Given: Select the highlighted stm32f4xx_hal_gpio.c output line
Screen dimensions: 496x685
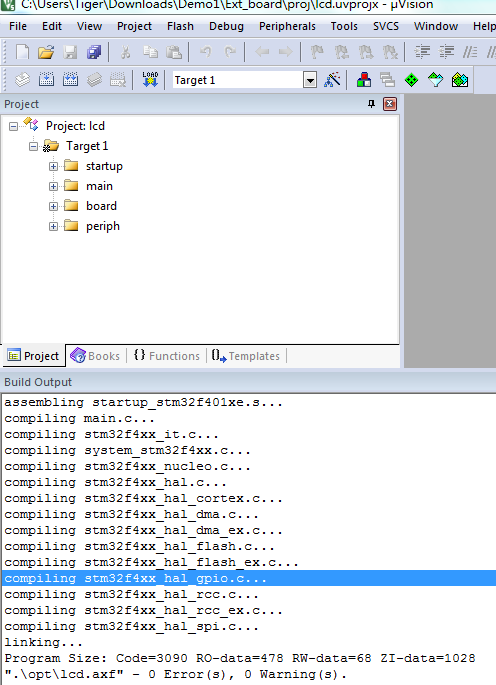Looking at the screenshot, I should pos(249,578).
